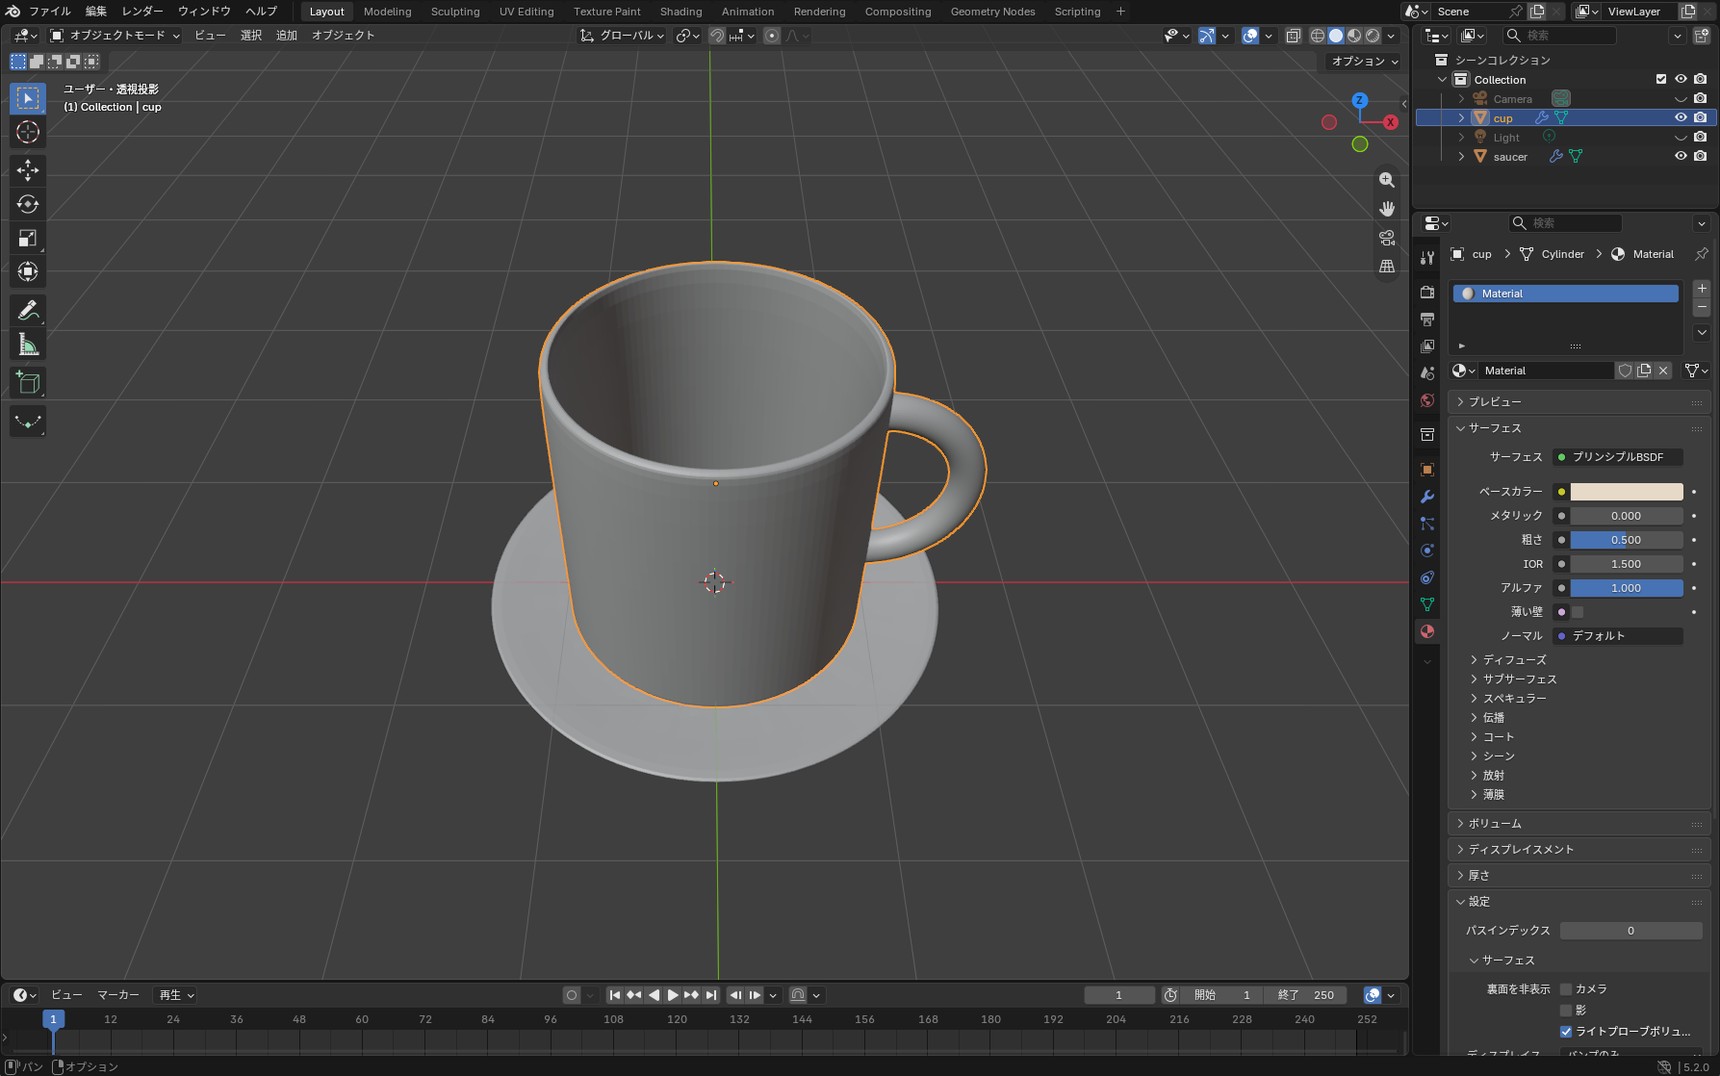Enable backface culling カメラ checkbox
The image size is (1720, 1076).
(1566, 989)
